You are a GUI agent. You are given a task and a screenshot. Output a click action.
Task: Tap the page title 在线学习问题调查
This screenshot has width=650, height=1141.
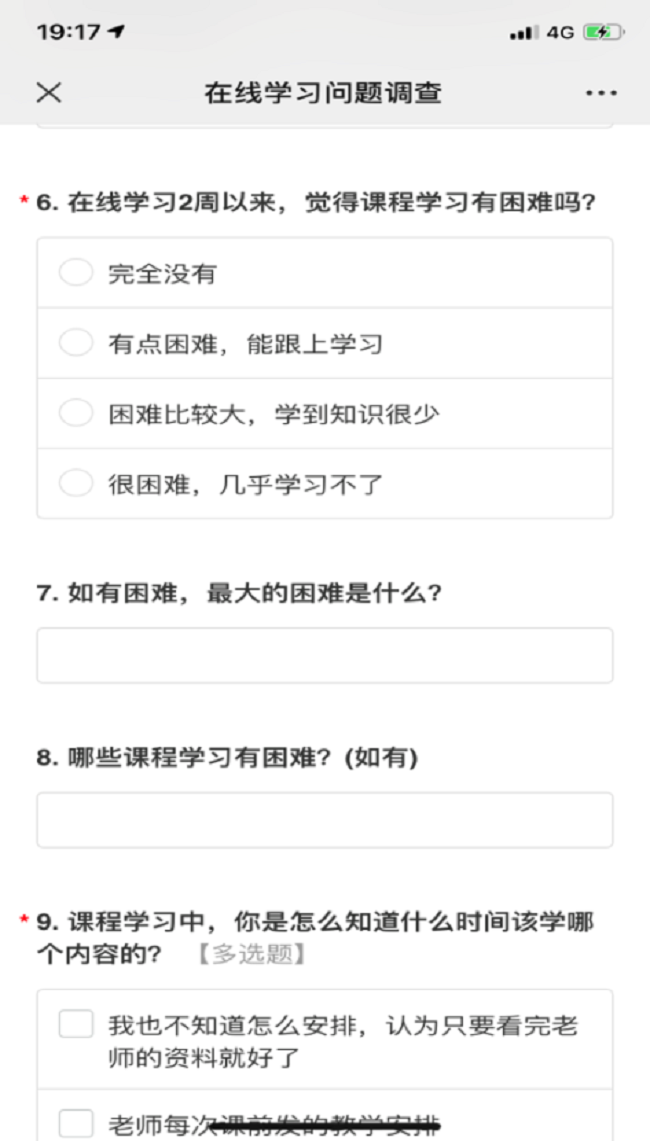pos(323,93)
